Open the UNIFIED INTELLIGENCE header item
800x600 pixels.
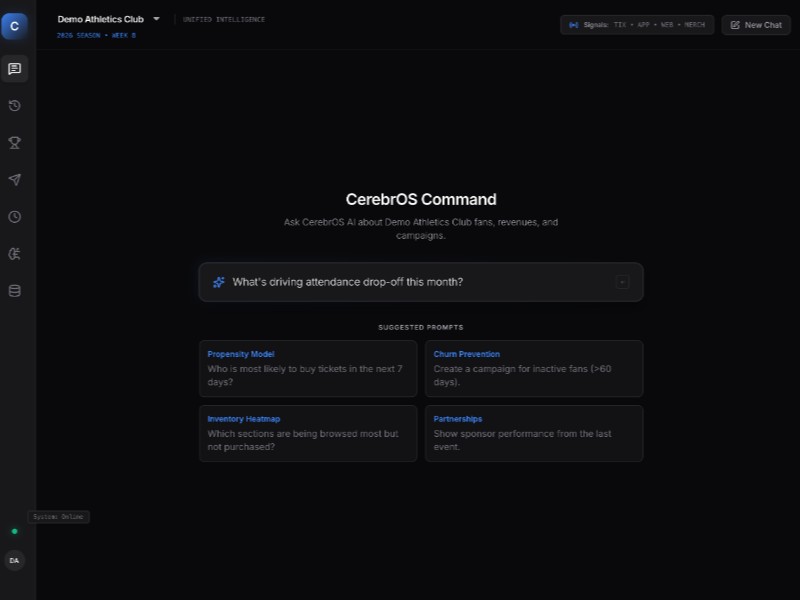click(222, 18)
